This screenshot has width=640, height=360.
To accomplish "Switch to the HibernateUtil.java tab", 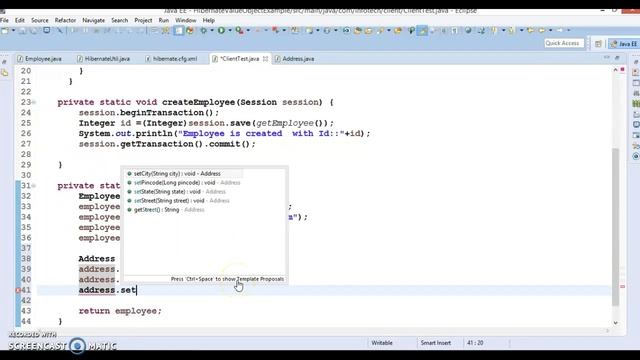I will [x=103, y=59].
